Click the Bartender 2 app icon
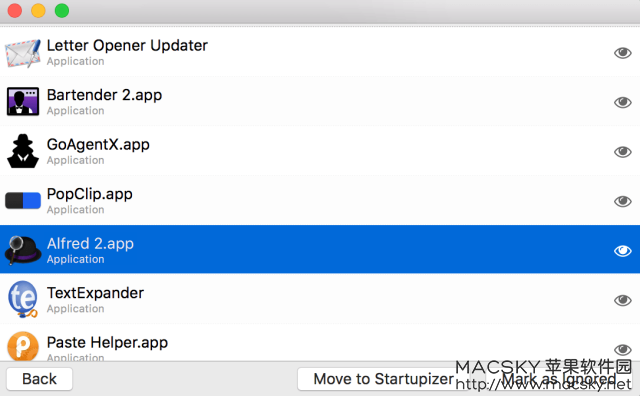This screenshot has width=640, height=396. click(x=23, y=102)
